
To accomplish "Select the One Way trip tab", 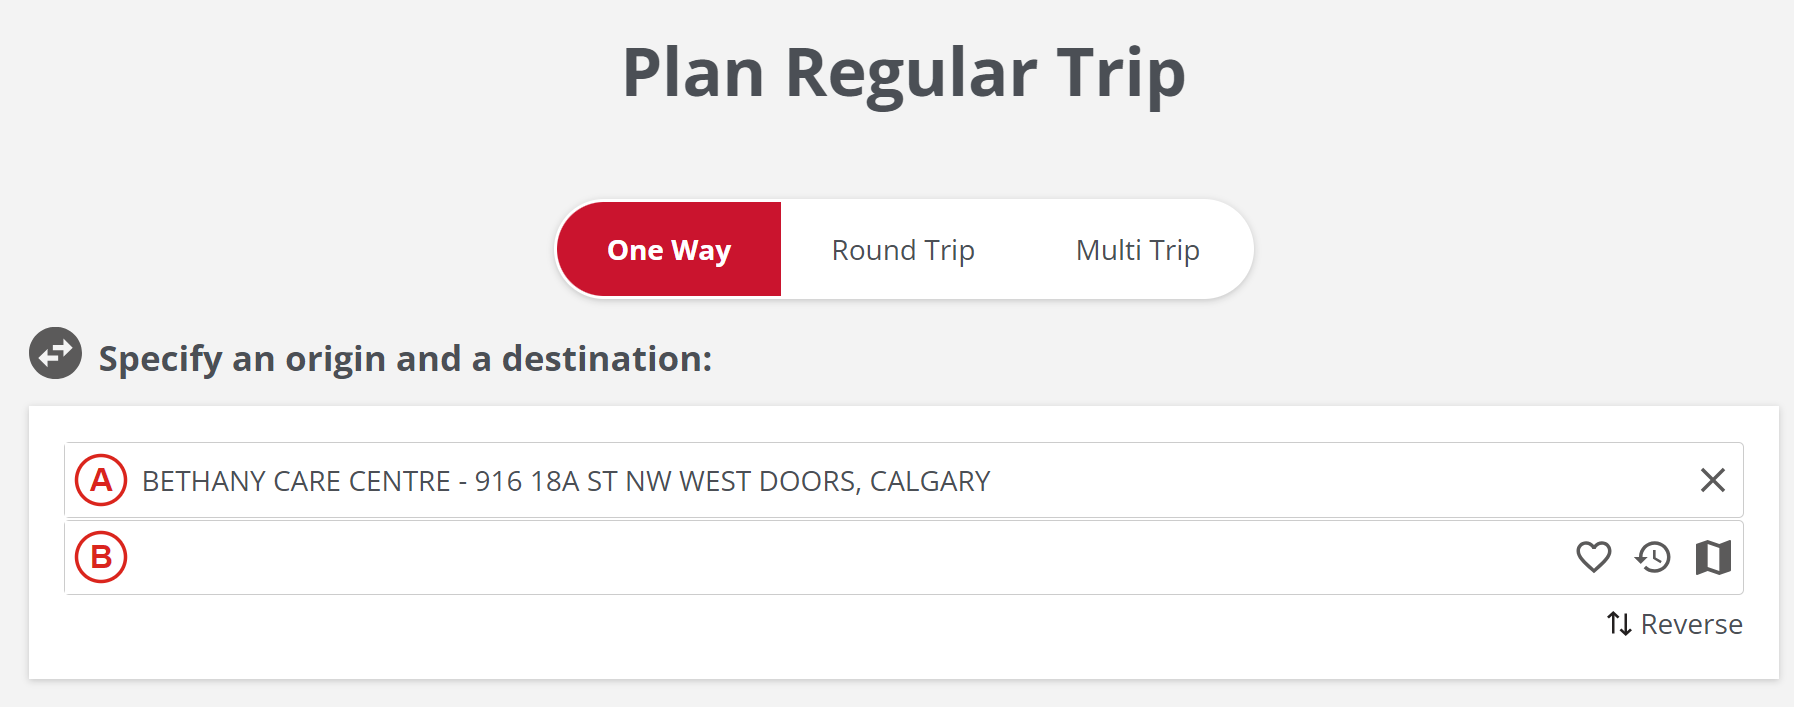I will pos(669,249).
